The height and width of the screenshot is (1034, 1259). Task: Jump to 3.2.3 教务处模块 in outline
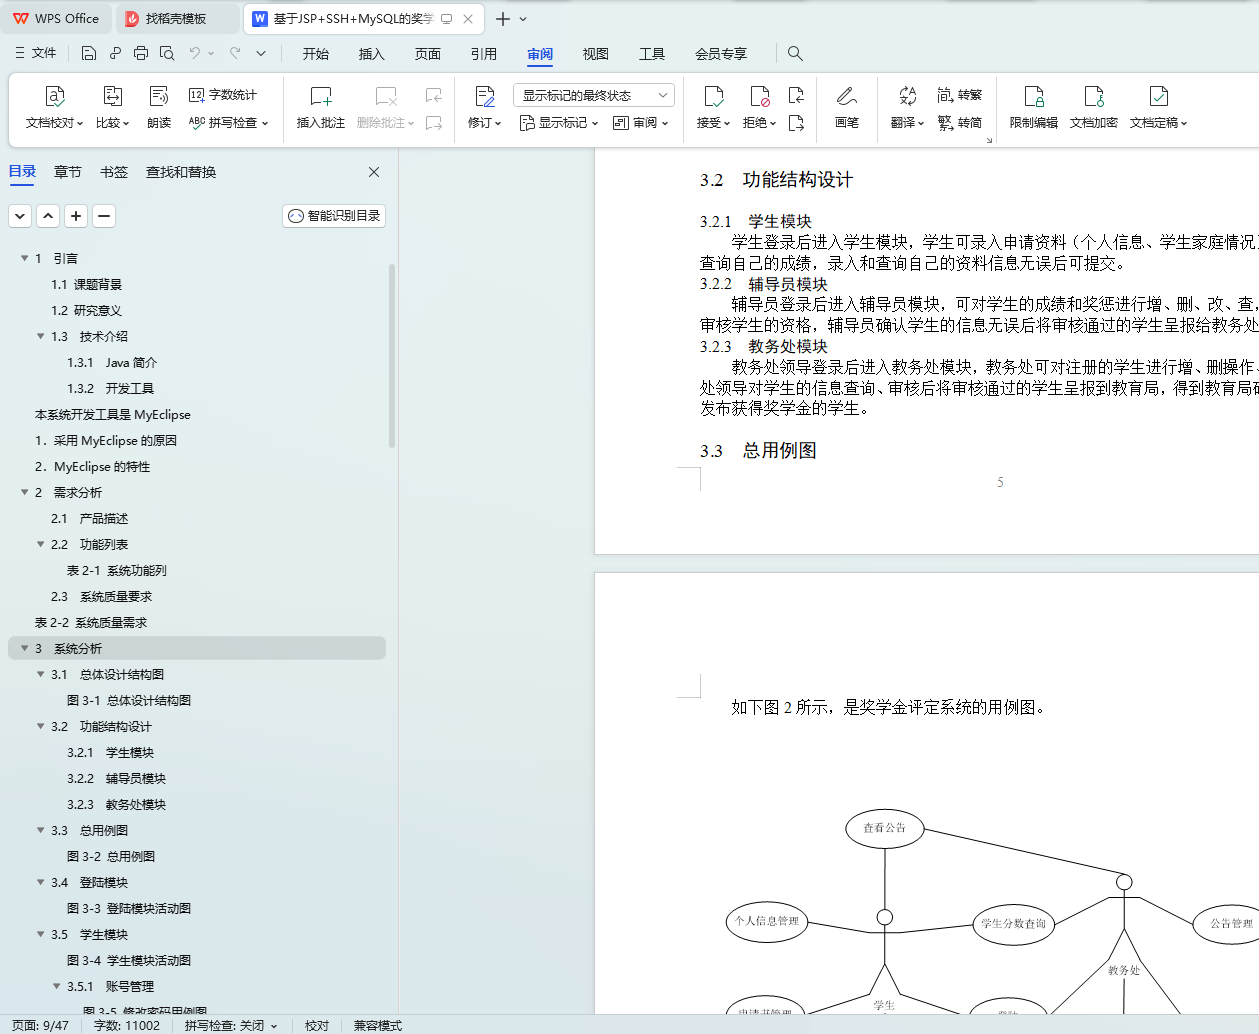coord(116,804)
